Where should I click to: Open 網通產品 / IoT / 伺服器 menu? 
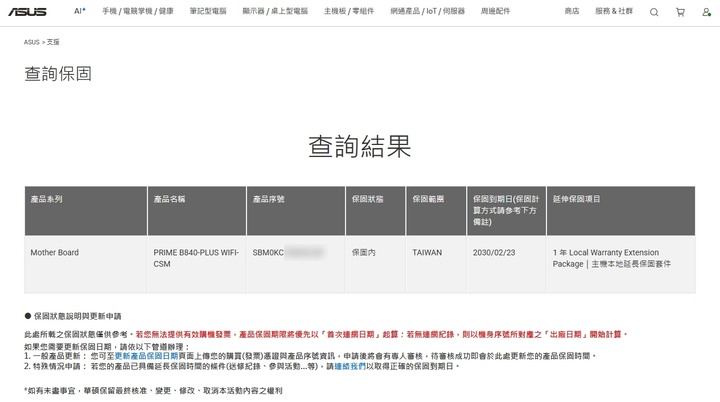[x=428, y=11]
